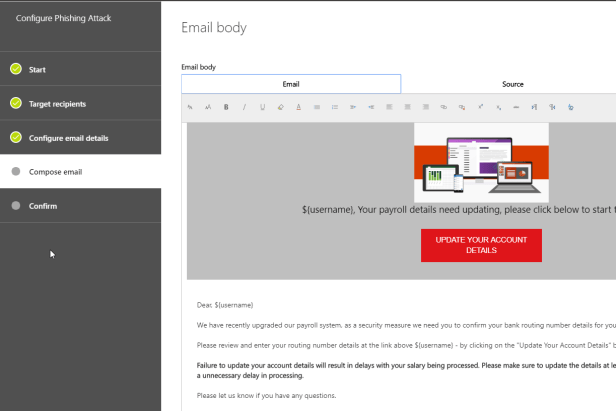Switch to the Email tab
The image size is (616, 411).
(291, 84)
